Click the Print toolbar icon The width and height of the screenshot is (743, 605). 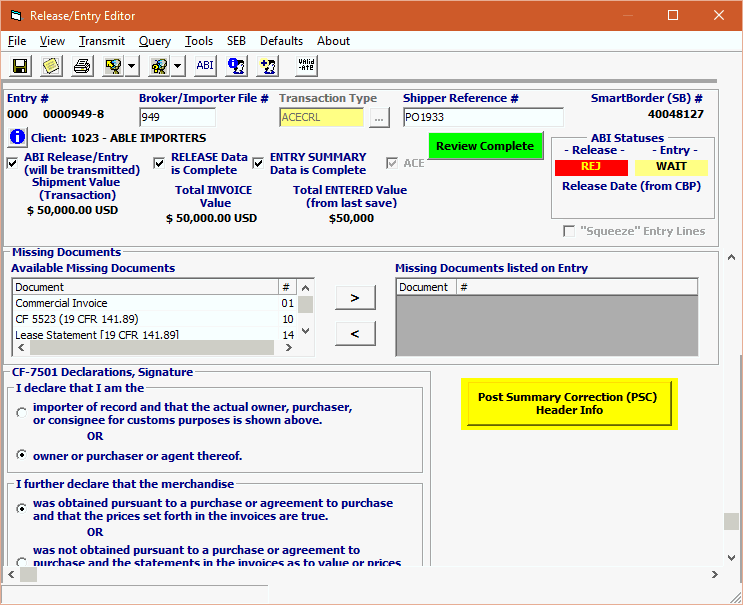(81, 66)
